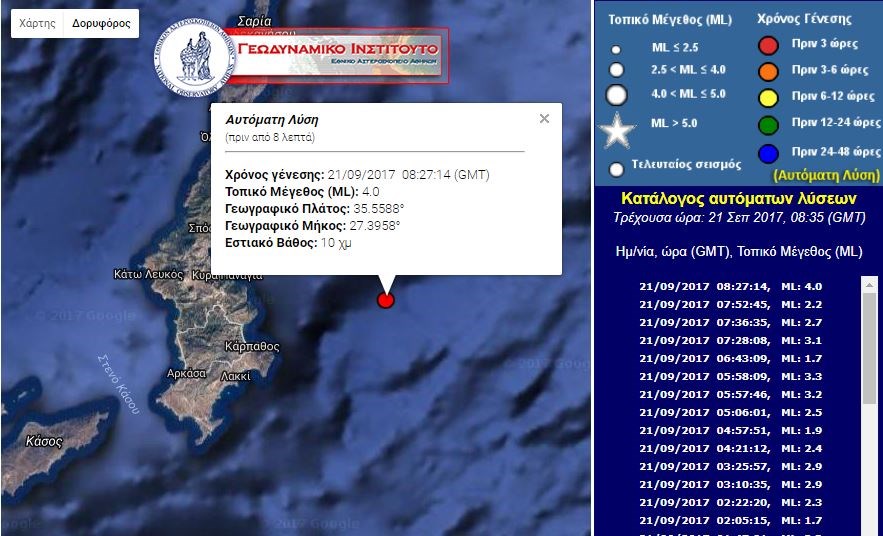Image resolution: width=883 pixels, height=536 pixels.
Task: Click the blue 'Πριν 24-48 ώρες' legend circle
Action: (768, 152)
